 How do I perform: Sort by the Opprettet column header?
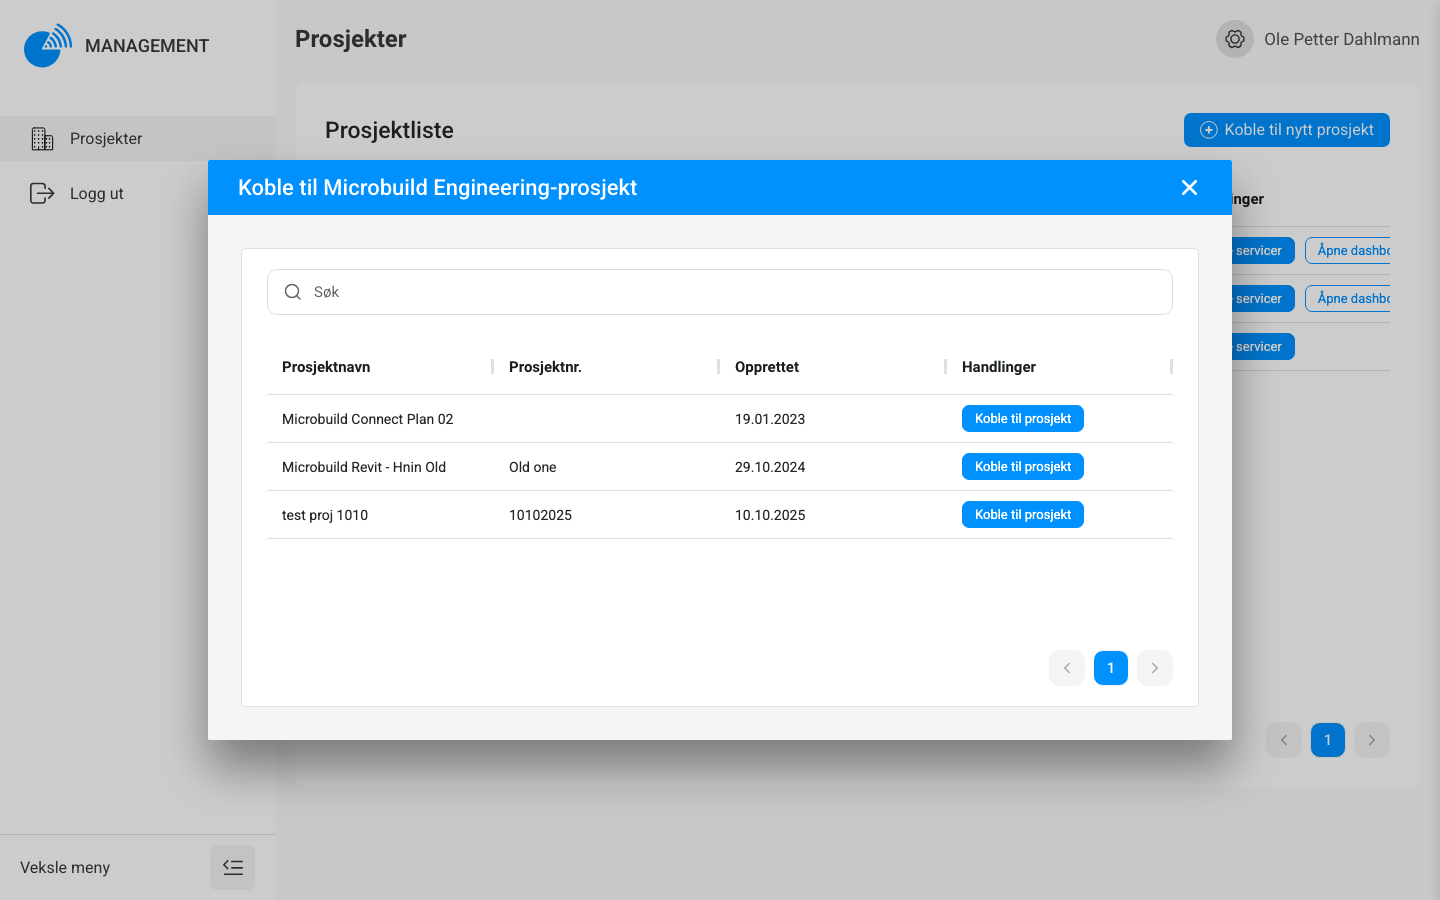[767, 367]
